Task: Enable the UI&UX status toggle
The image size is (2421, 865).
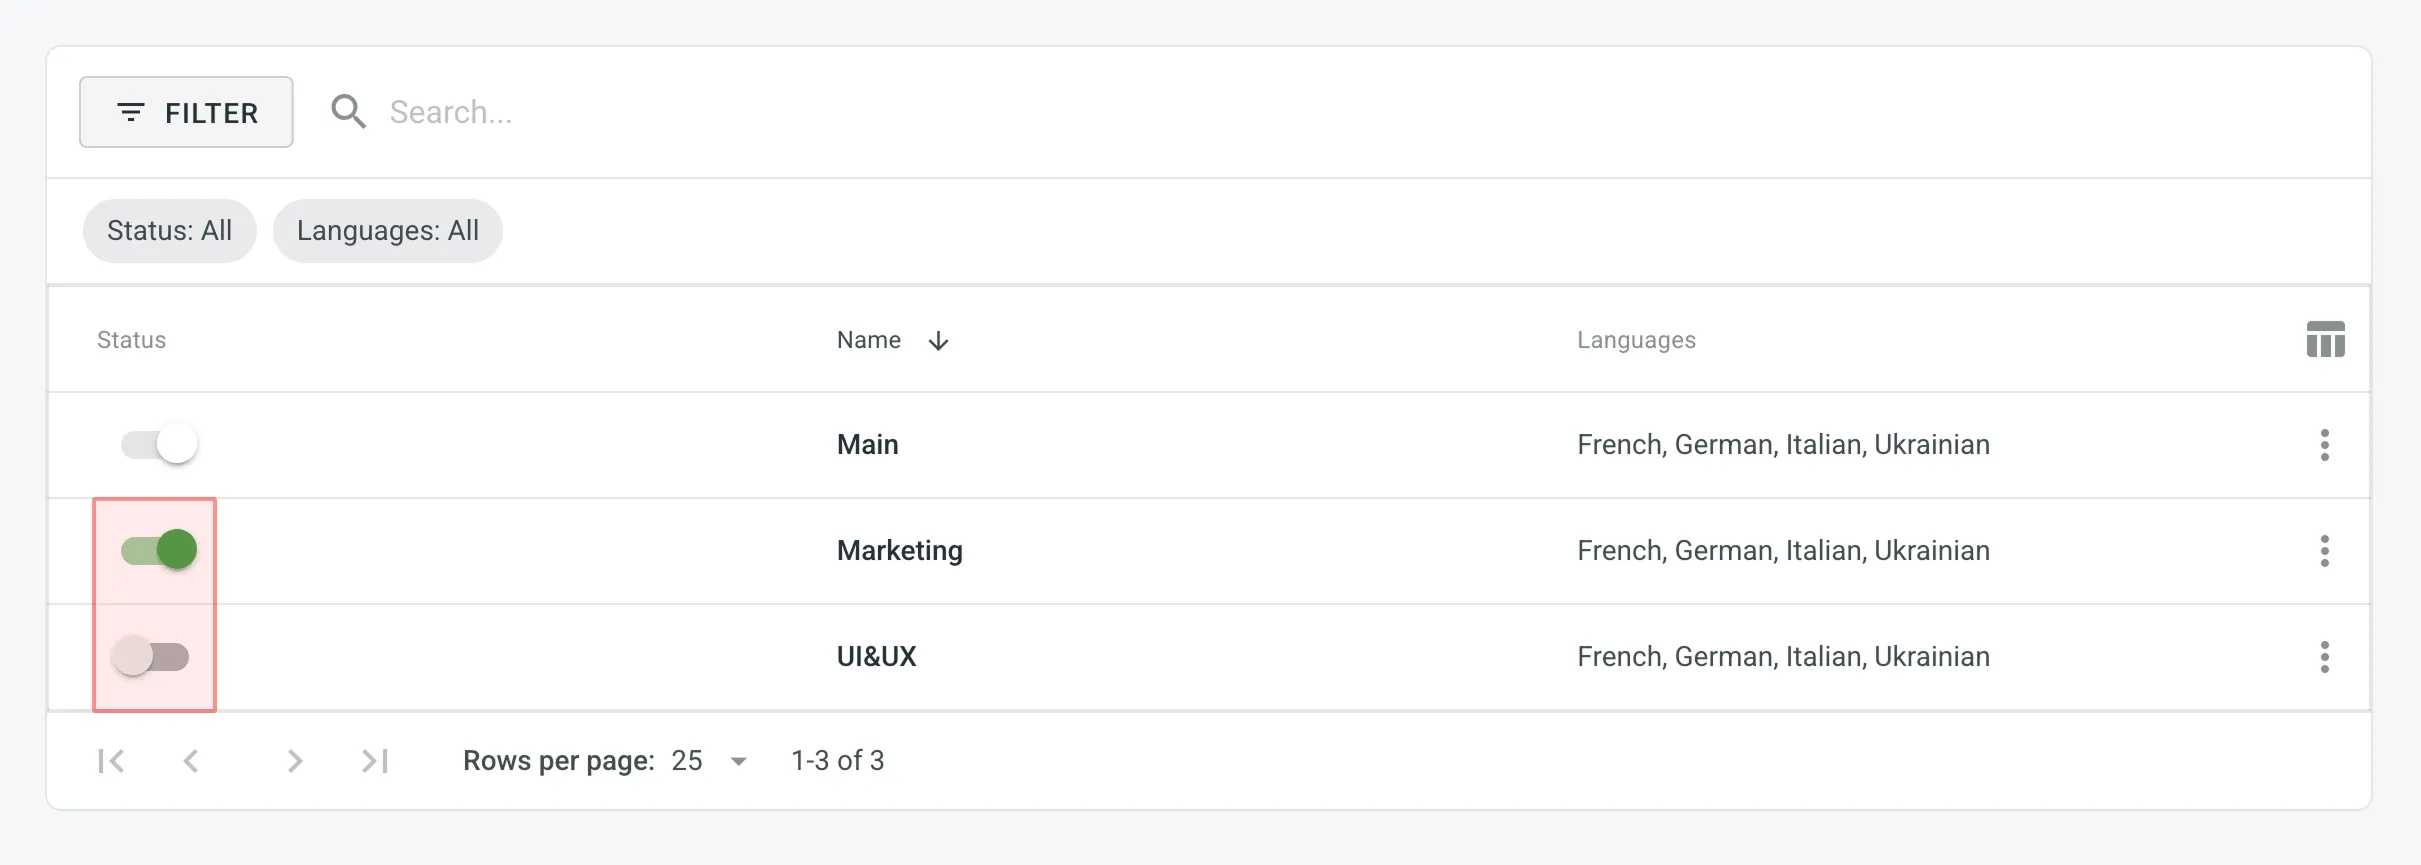Action: tap(152, 657)
